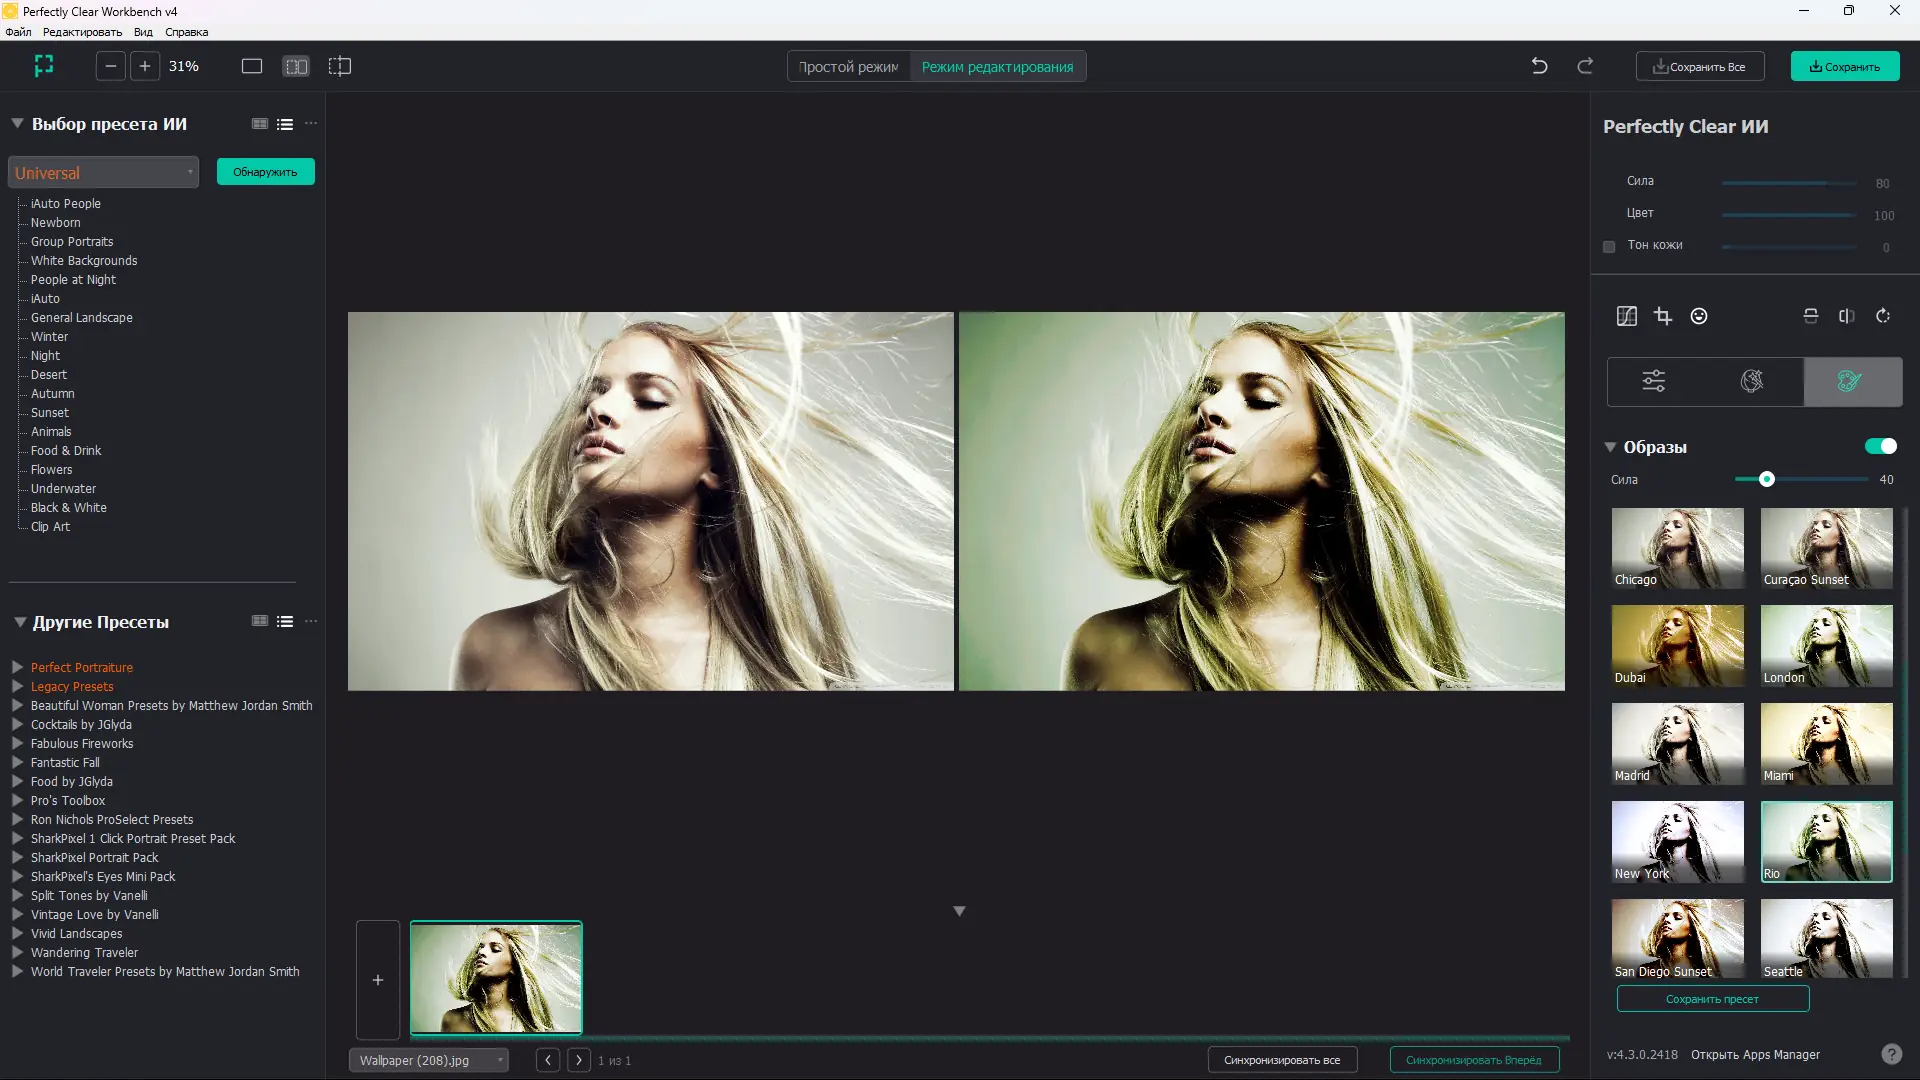The height and width of the screenshot is (1080, 1920).
Task: Expand the Perfect Portraiture preset group
Action: coord(17,667)
